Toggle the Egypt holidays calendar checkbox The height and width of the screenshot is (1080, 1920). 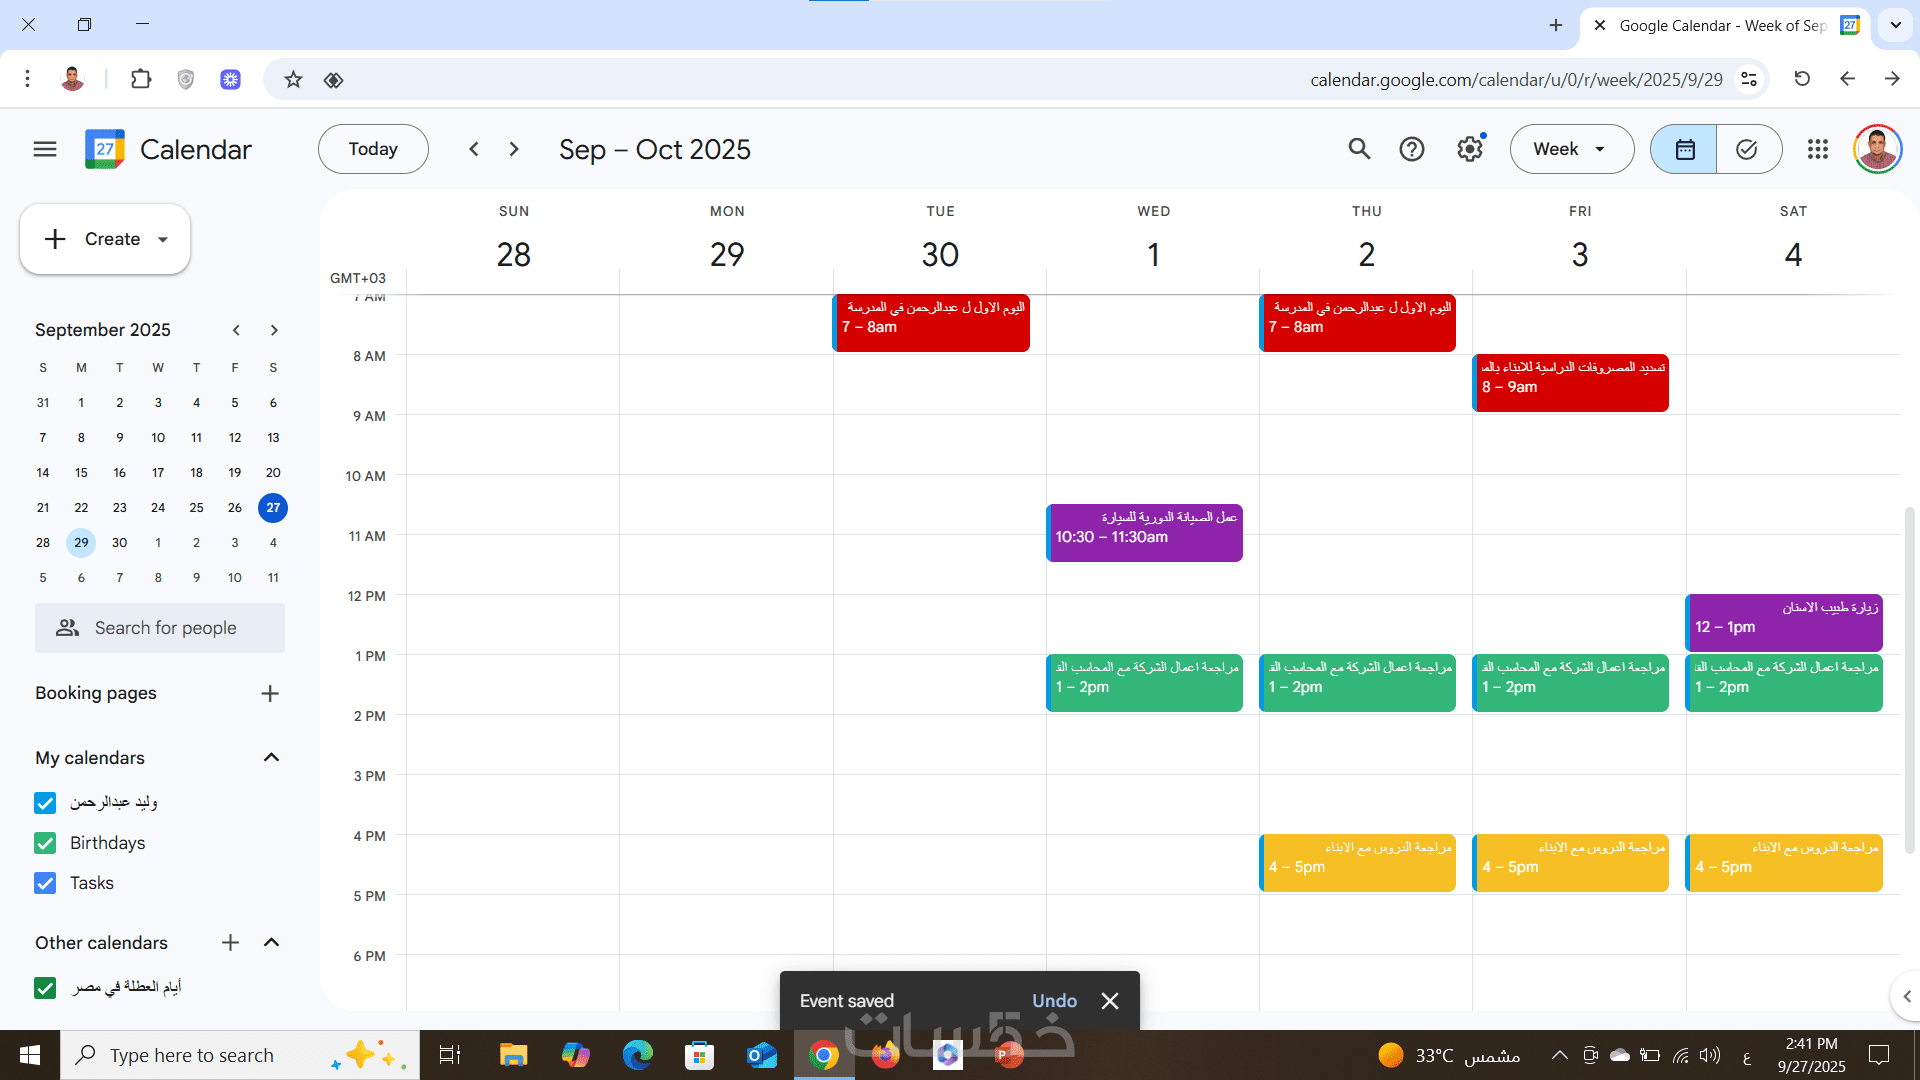click(x=45, y=988)
